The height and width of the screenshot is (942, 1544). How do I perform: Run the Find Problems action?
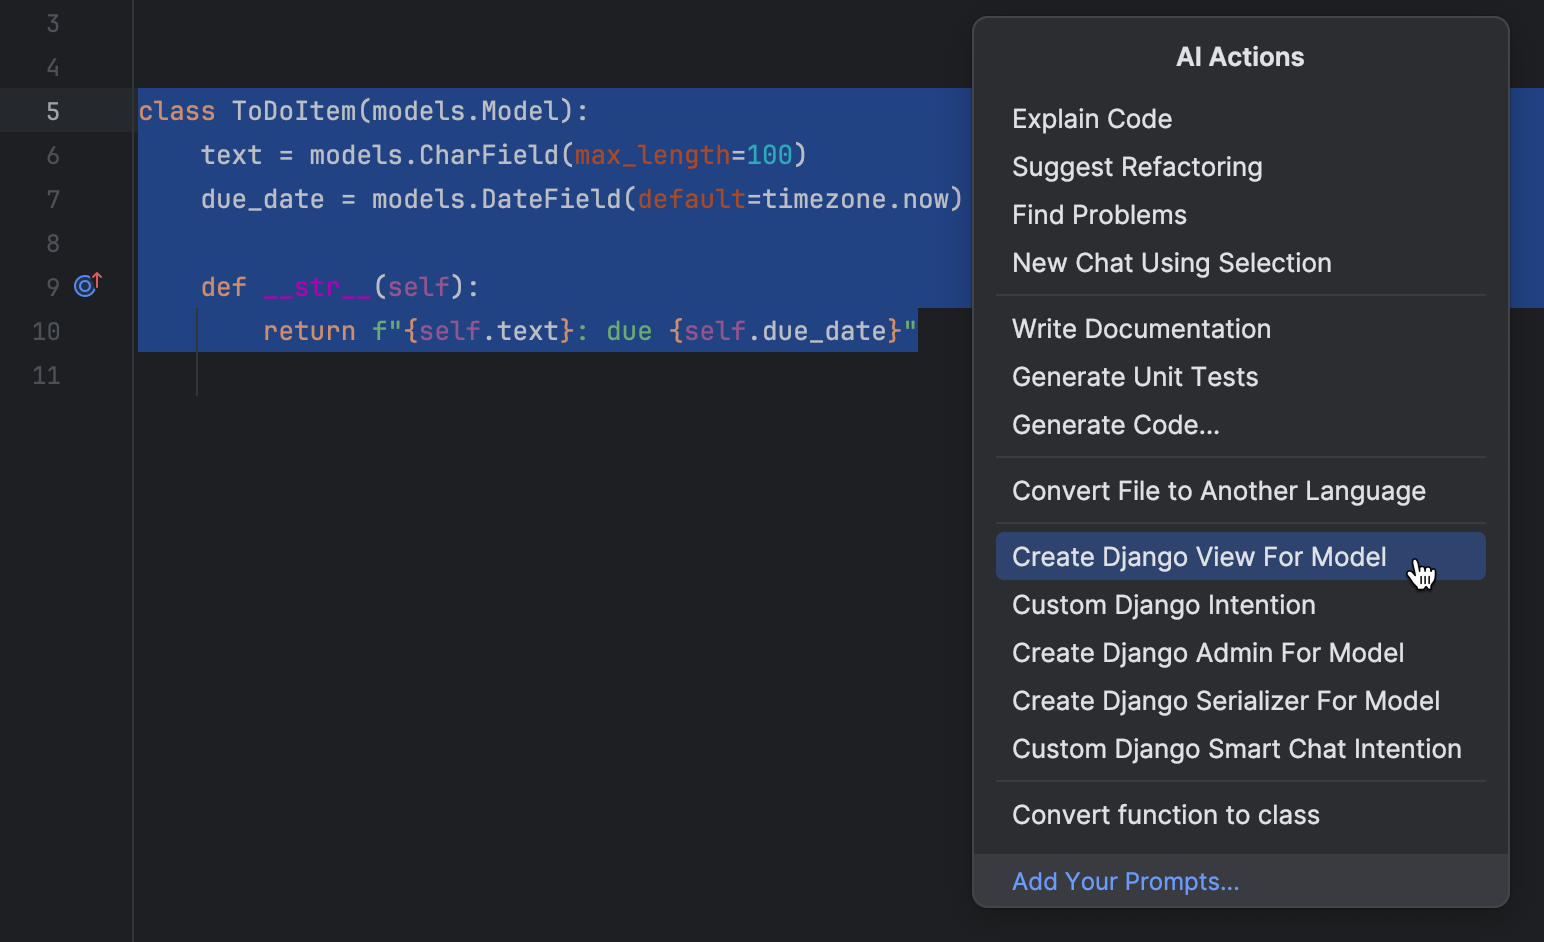(1098, 215)
